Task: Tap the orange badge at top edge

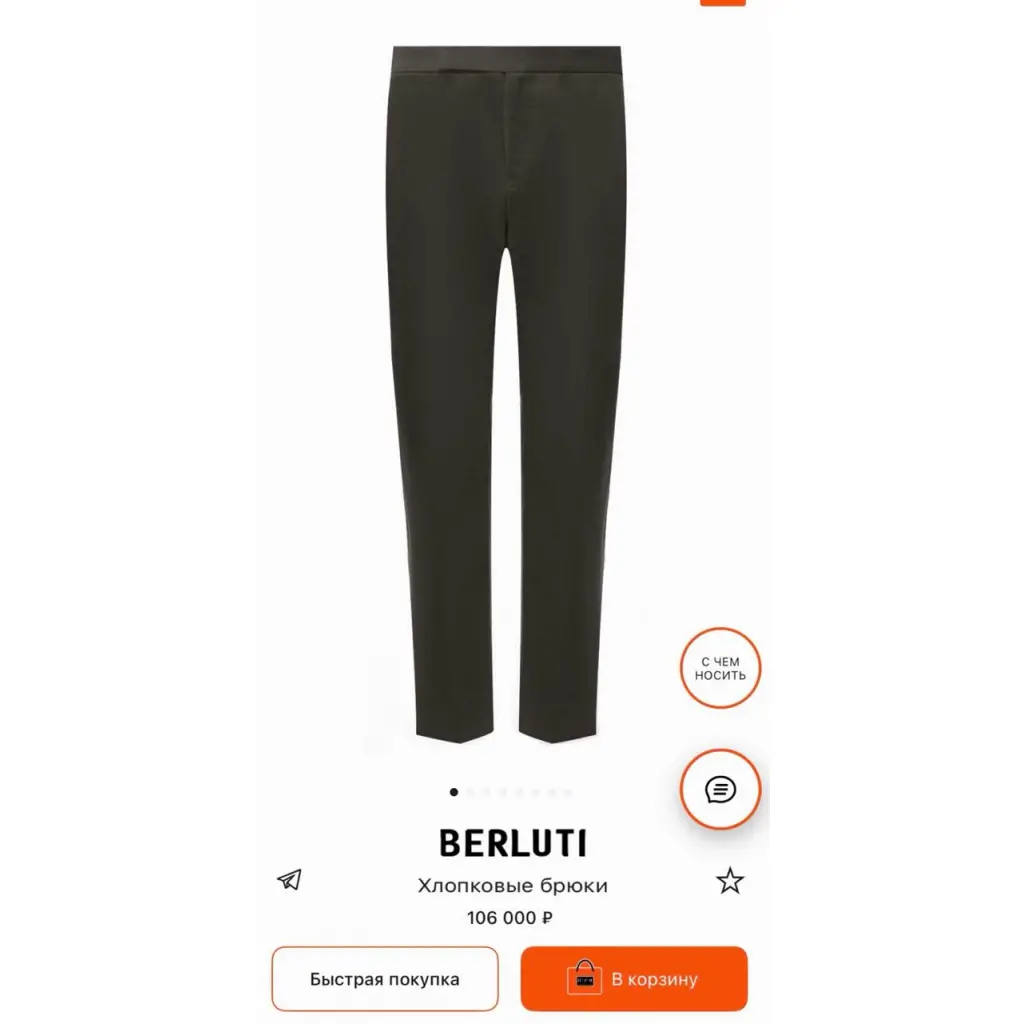Action: click(x=722, y=3)
